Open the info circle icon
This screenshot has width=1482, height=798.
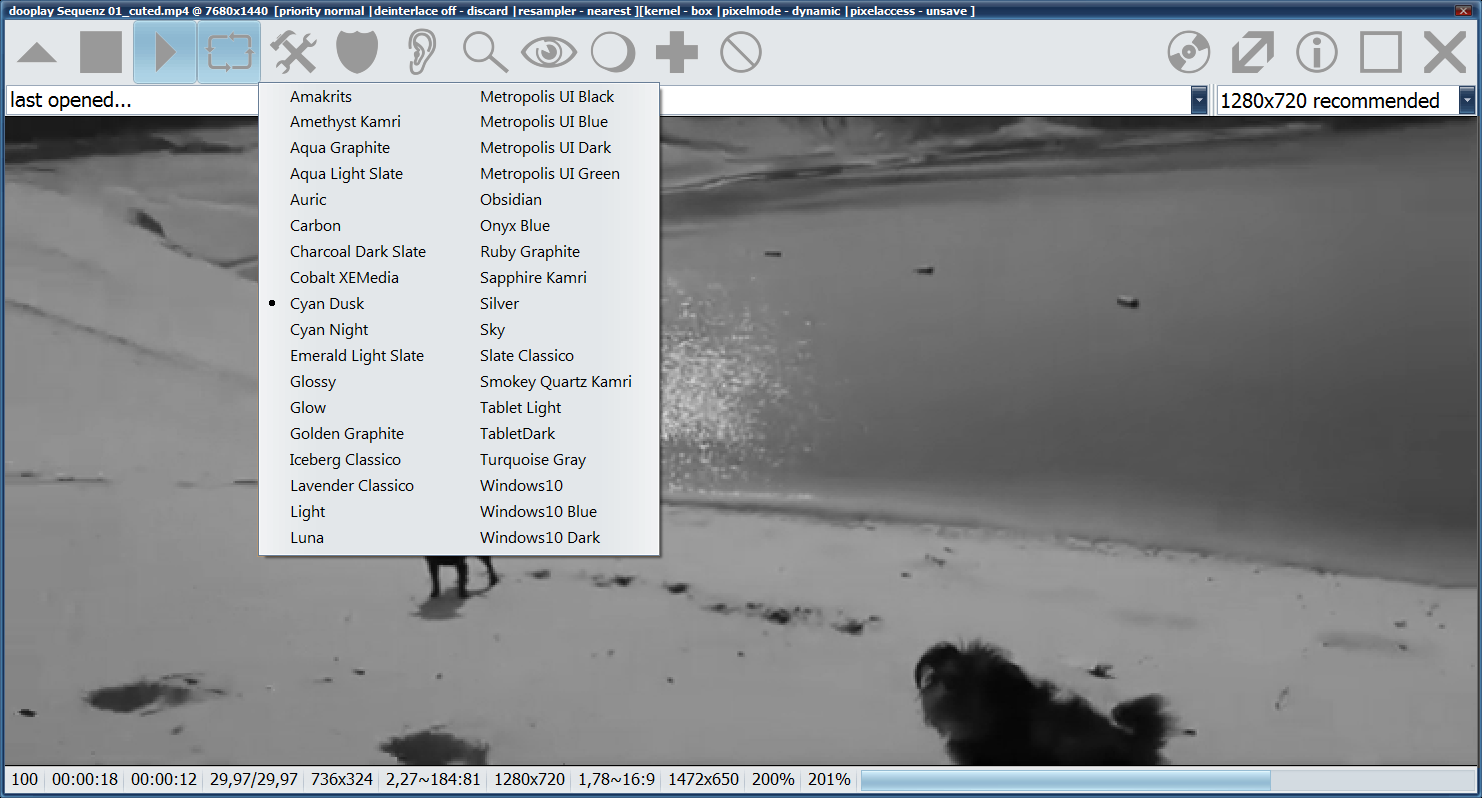[x=1317, y=52]
